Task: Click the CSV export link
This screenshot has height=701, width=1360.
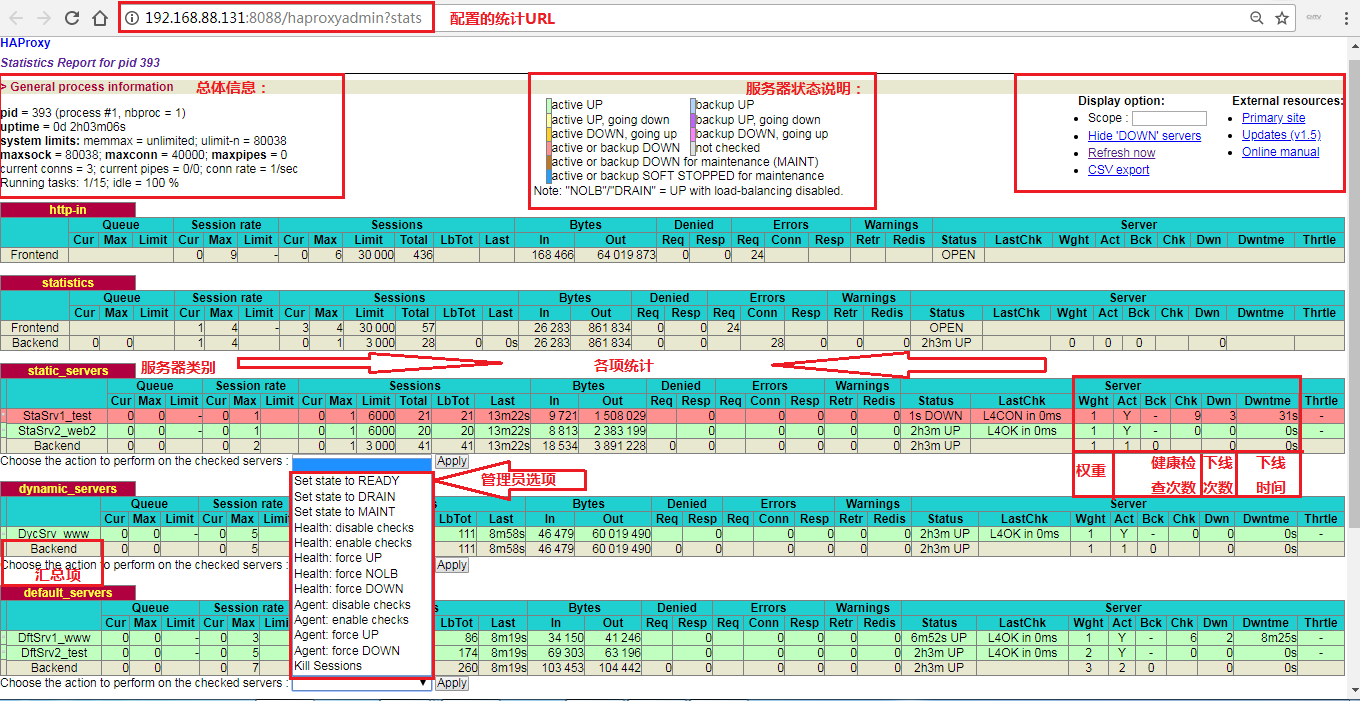Action: [x=1118, y=170]
